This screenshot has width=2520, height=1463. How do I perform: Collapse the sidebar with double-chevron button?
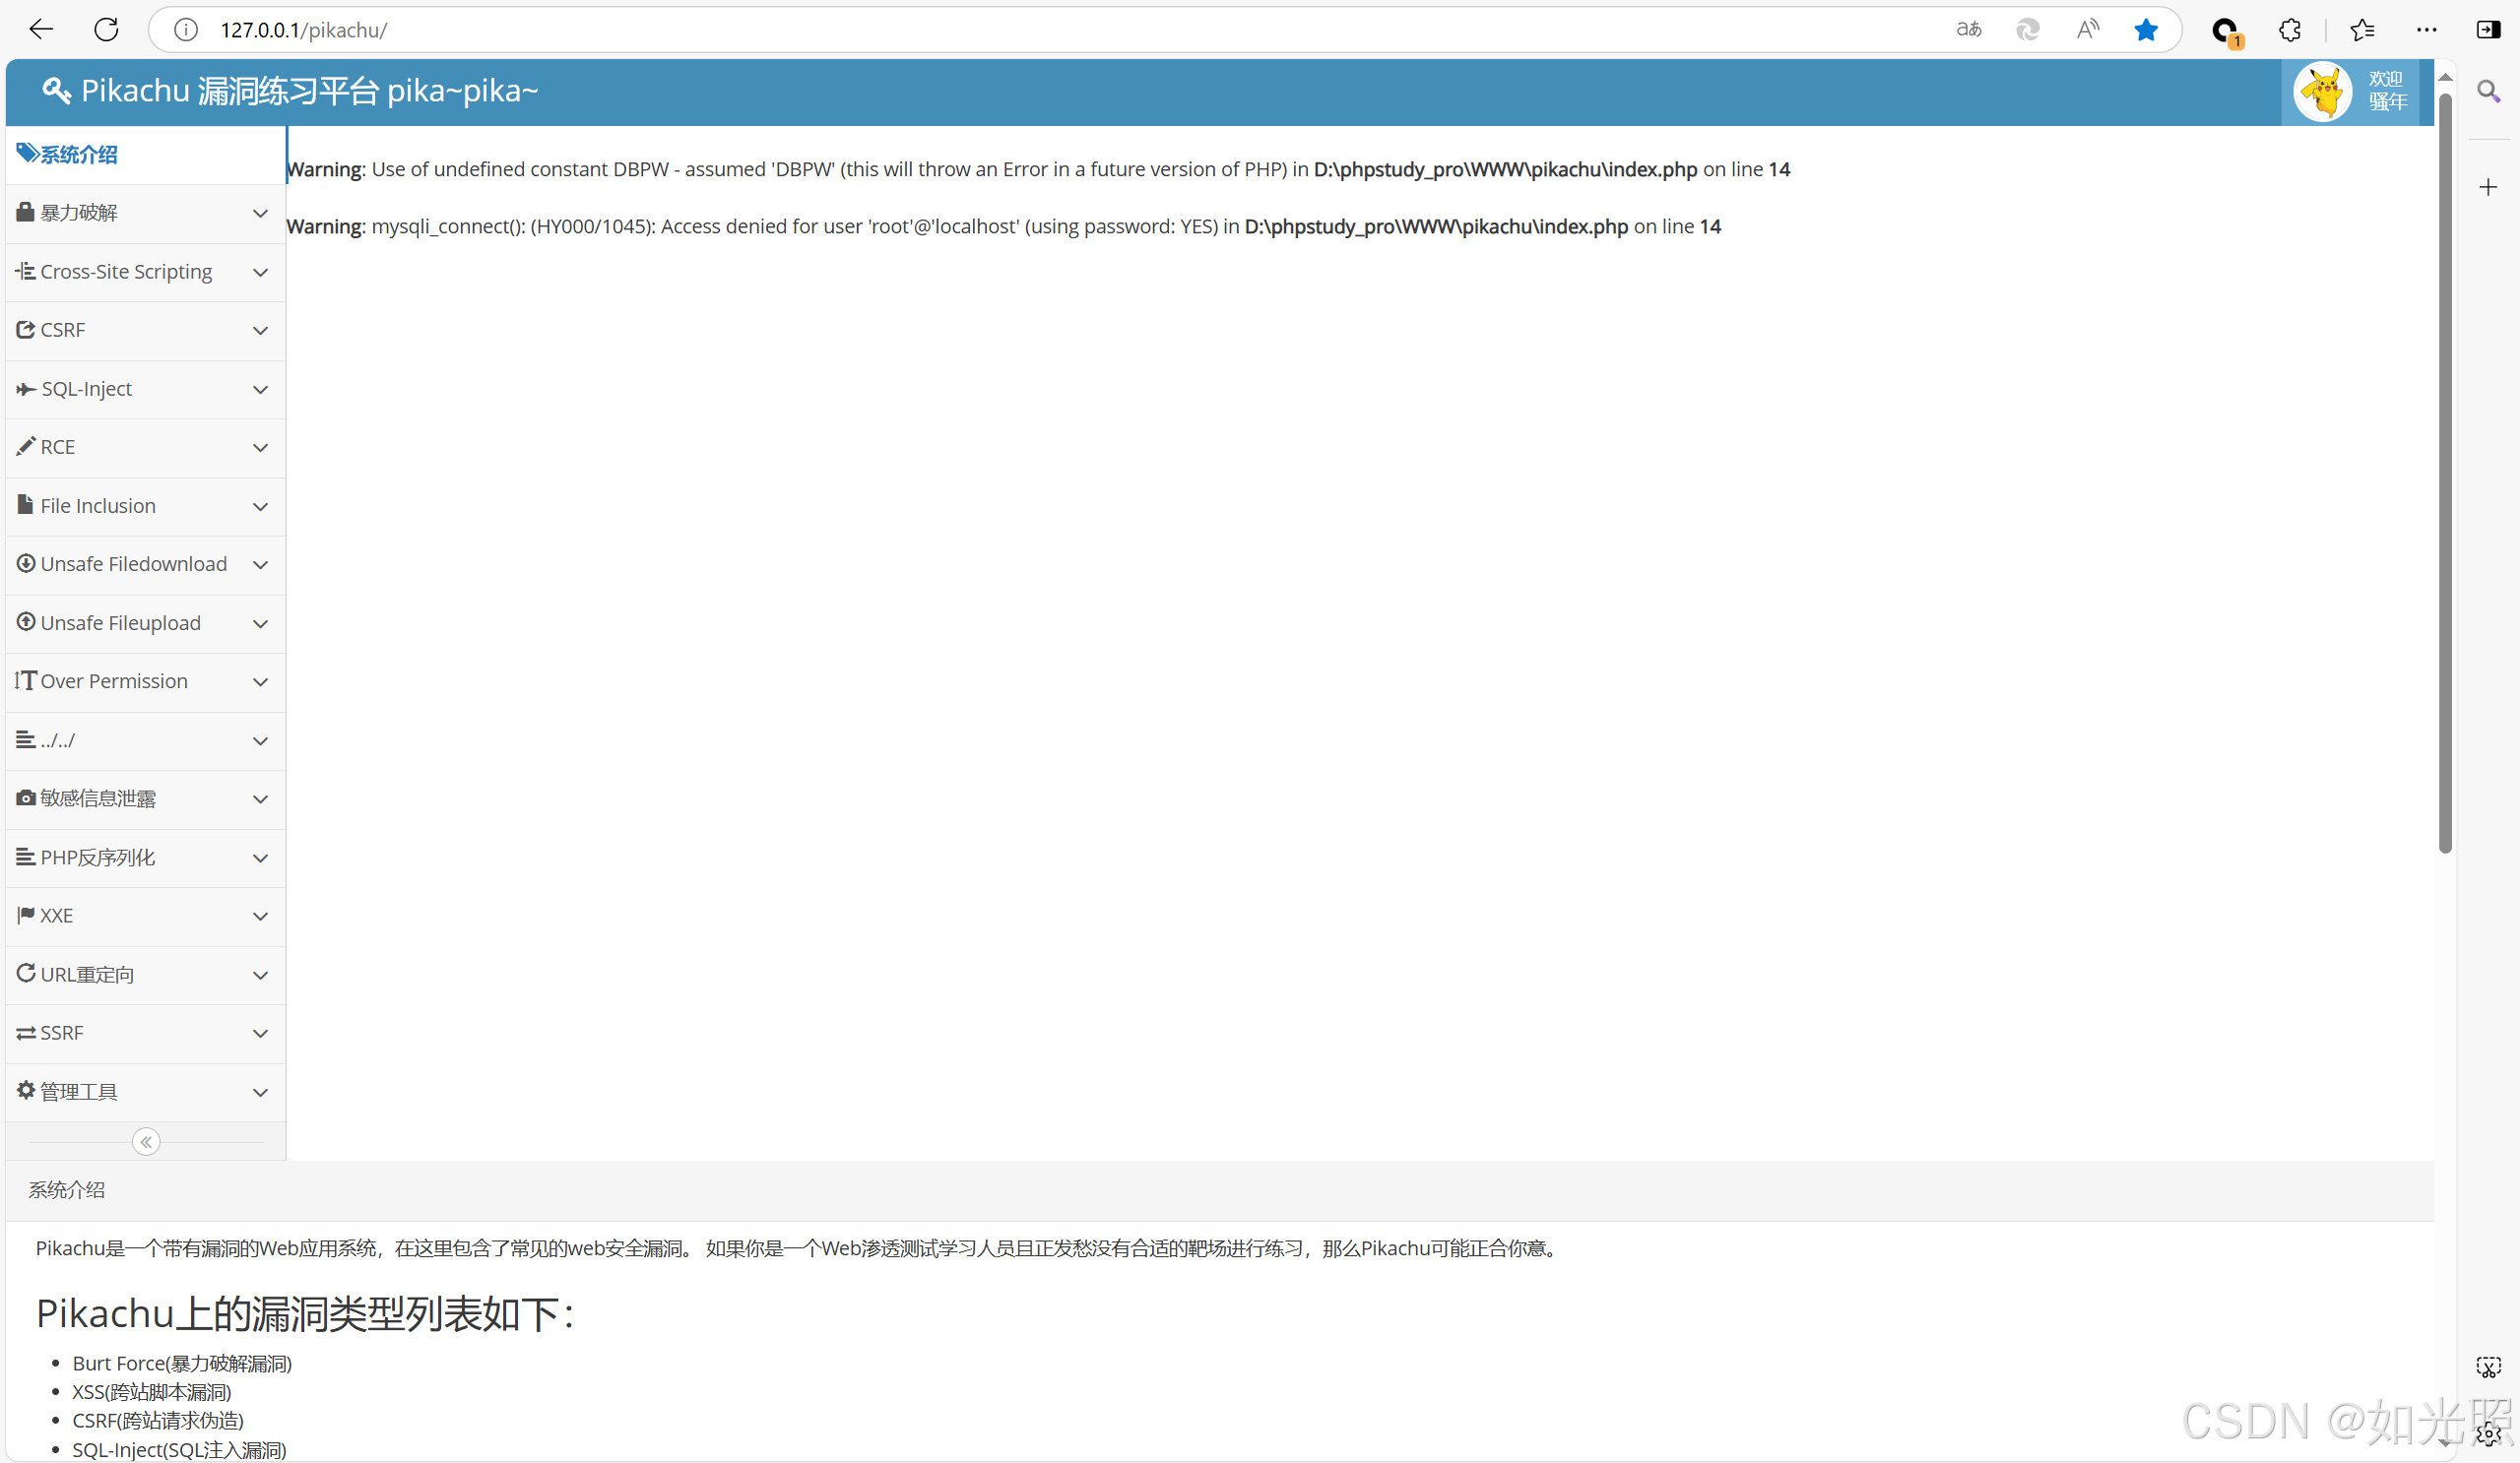(x=146, y=1141)
